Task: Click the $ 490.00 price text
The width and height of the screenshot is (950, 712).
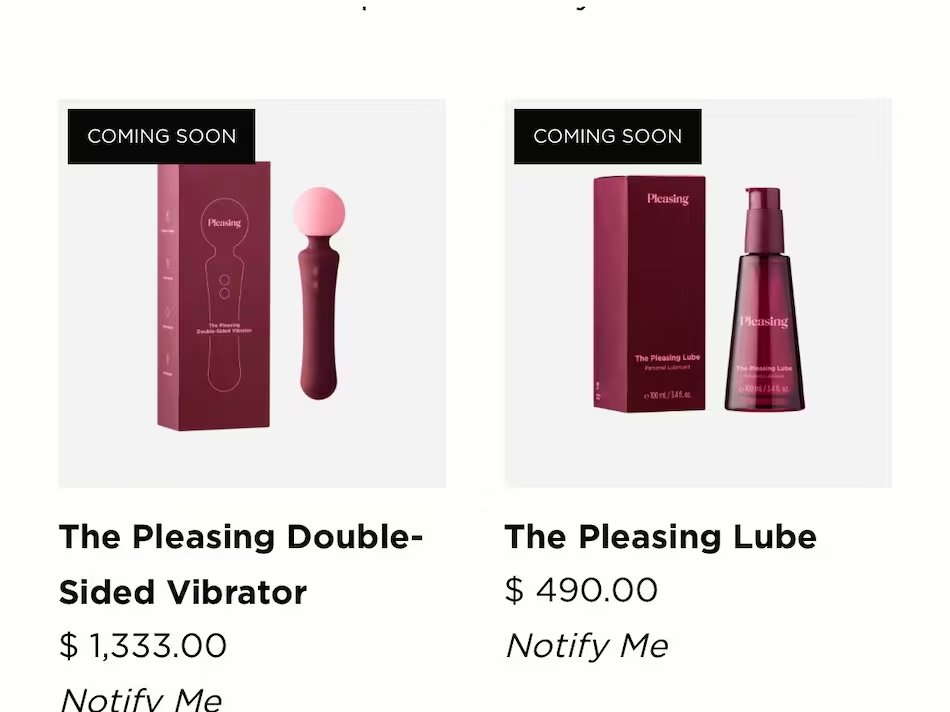Action: pos(581,590)
